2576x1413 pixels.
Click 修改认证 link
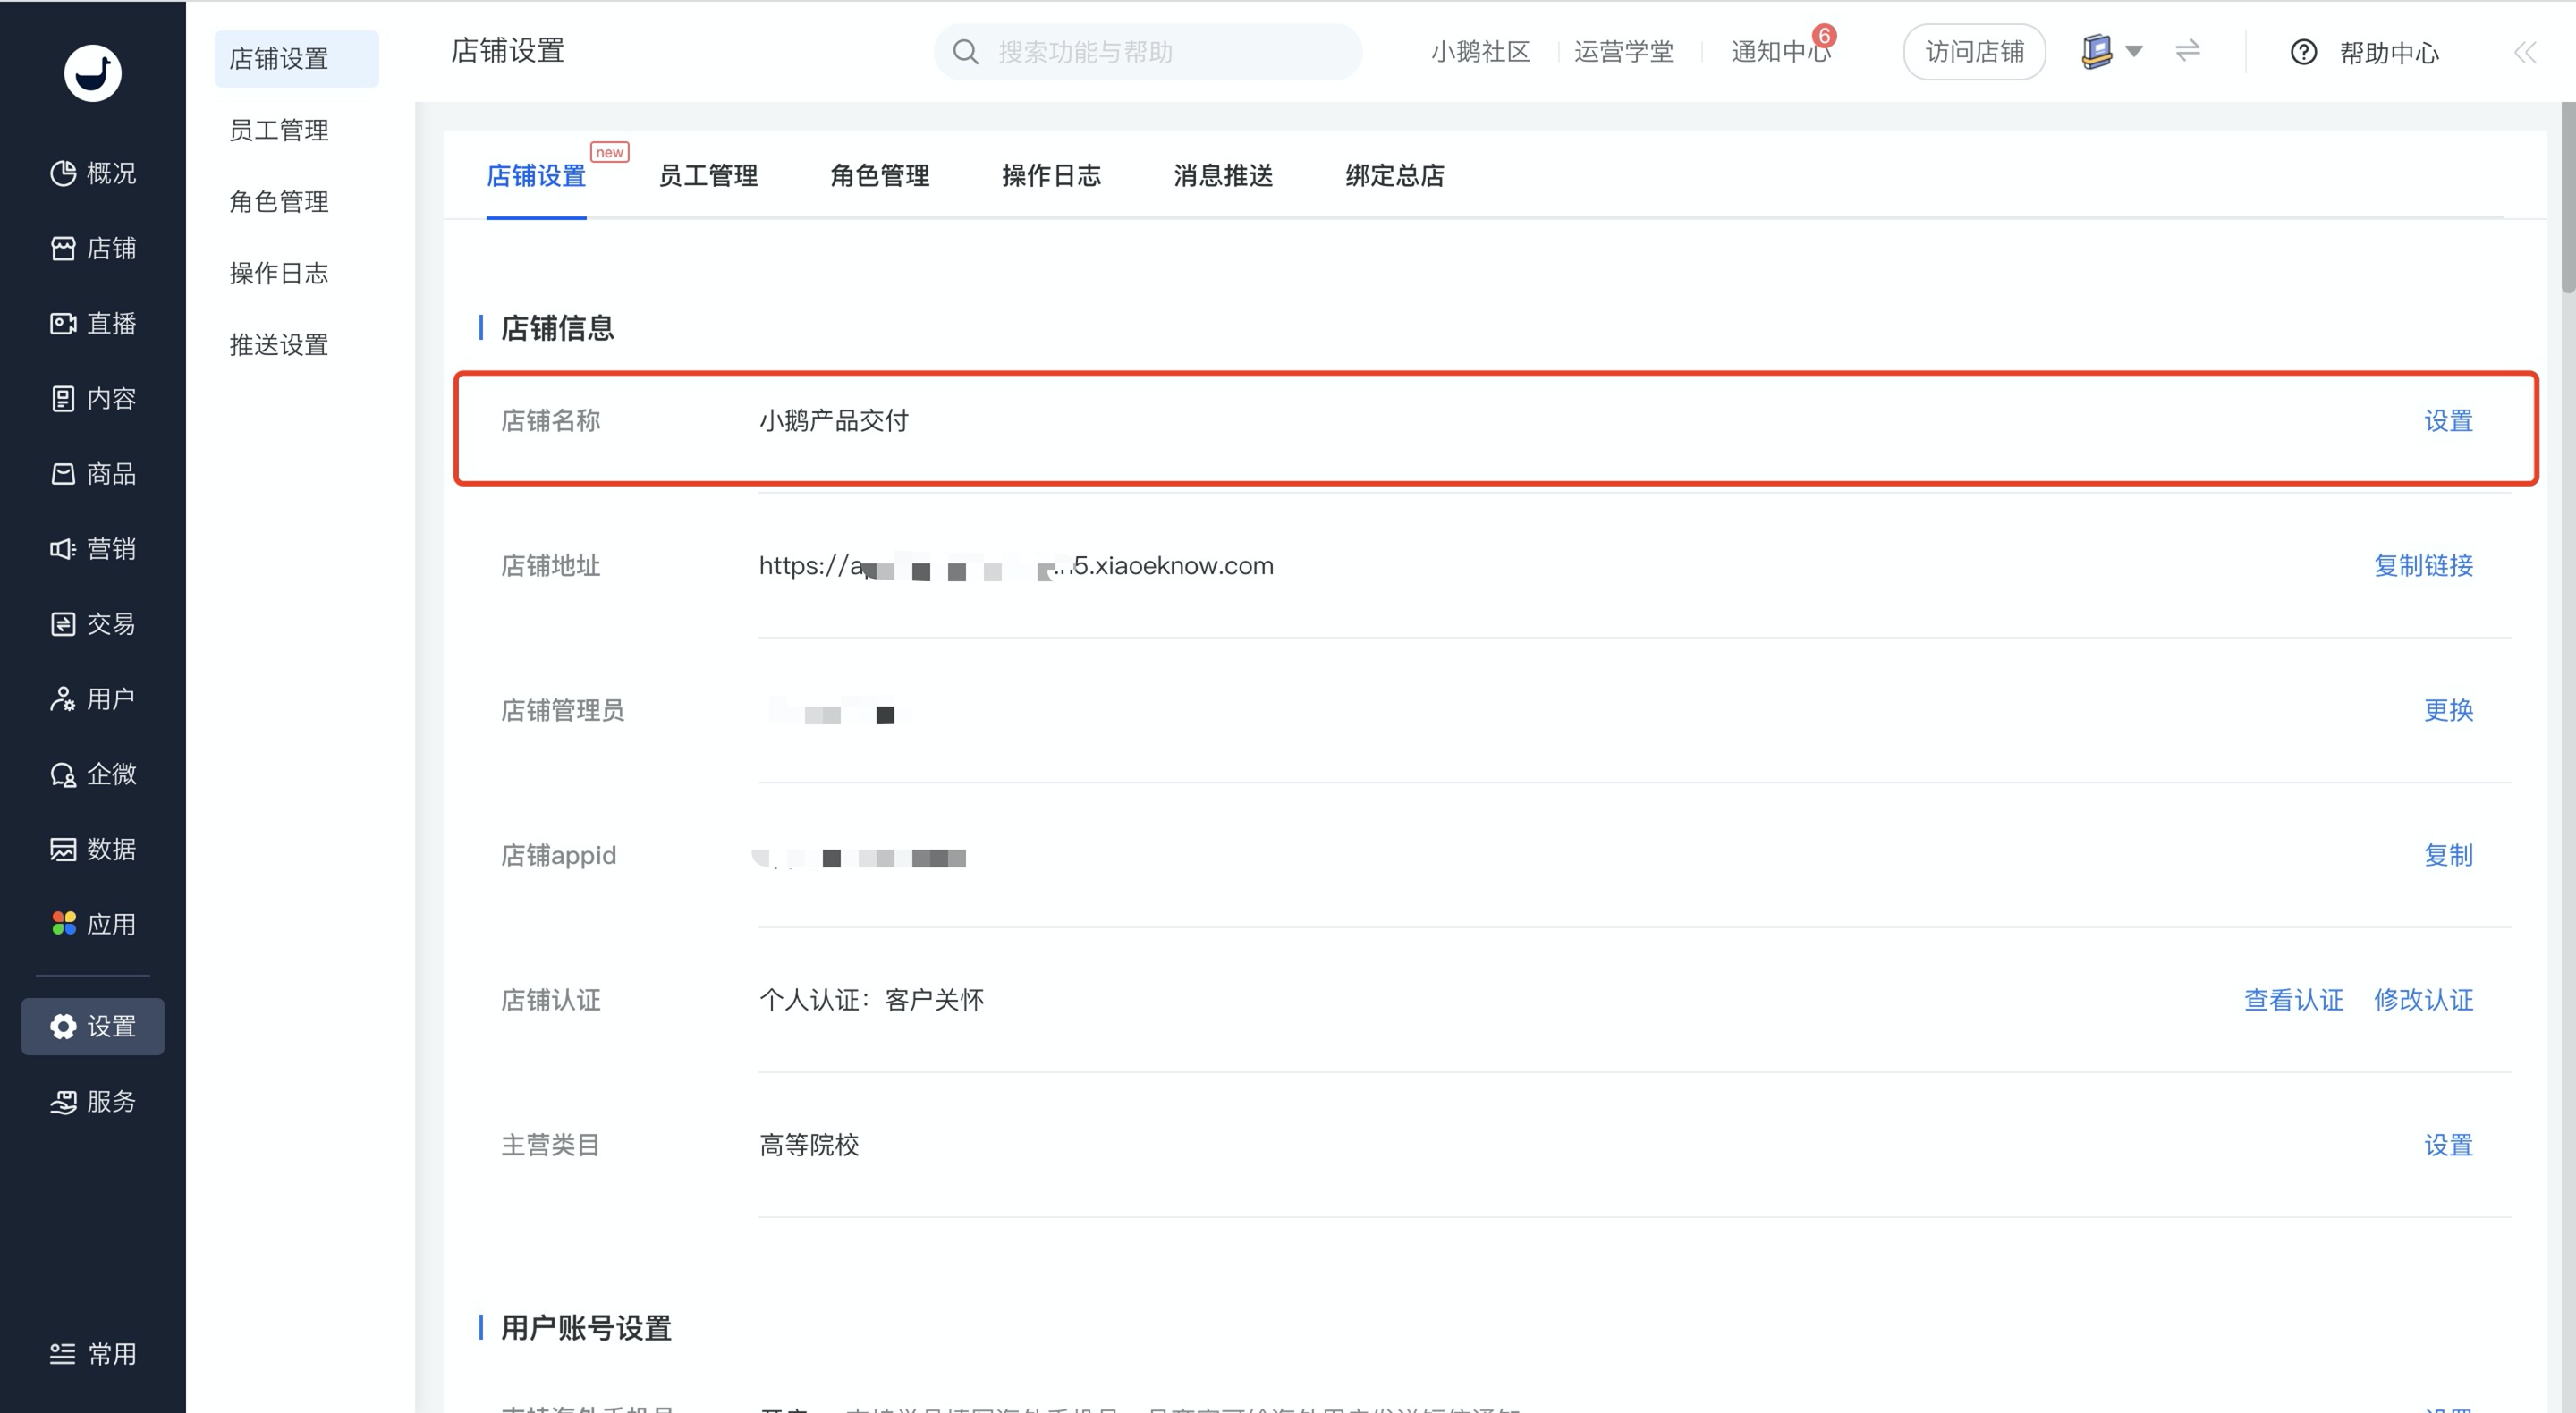[2423, 1000]
